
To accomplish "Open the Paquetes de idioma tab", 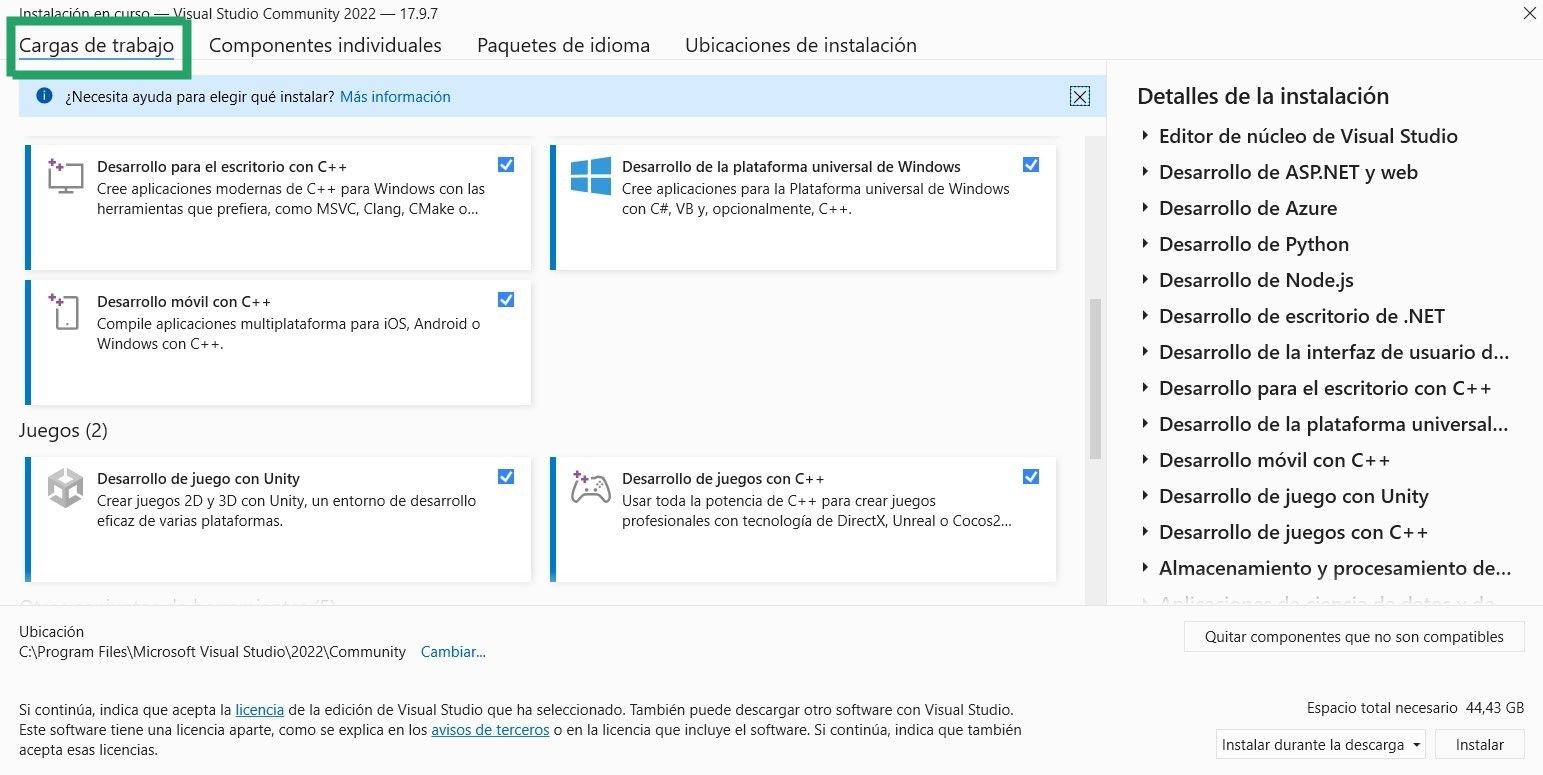I will (x=563, y=45).
